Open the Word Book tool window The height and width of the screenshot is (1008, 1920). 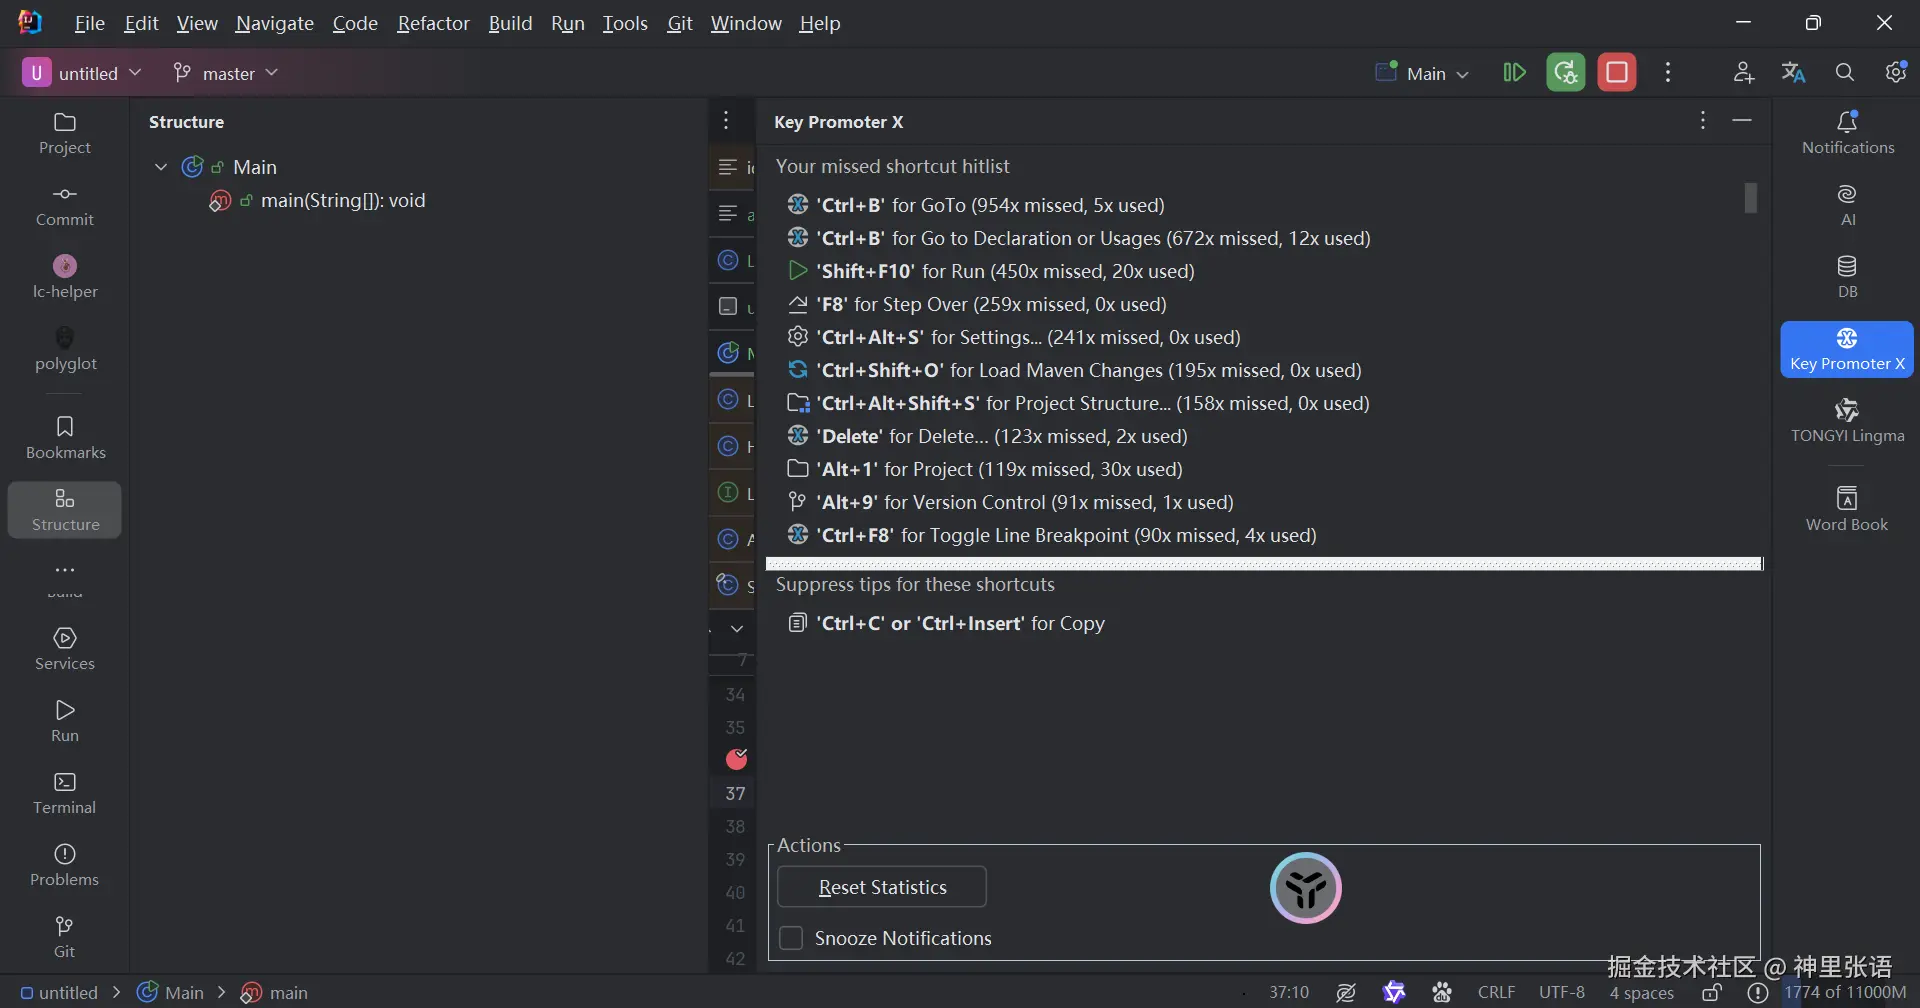tap(1847, 510)
